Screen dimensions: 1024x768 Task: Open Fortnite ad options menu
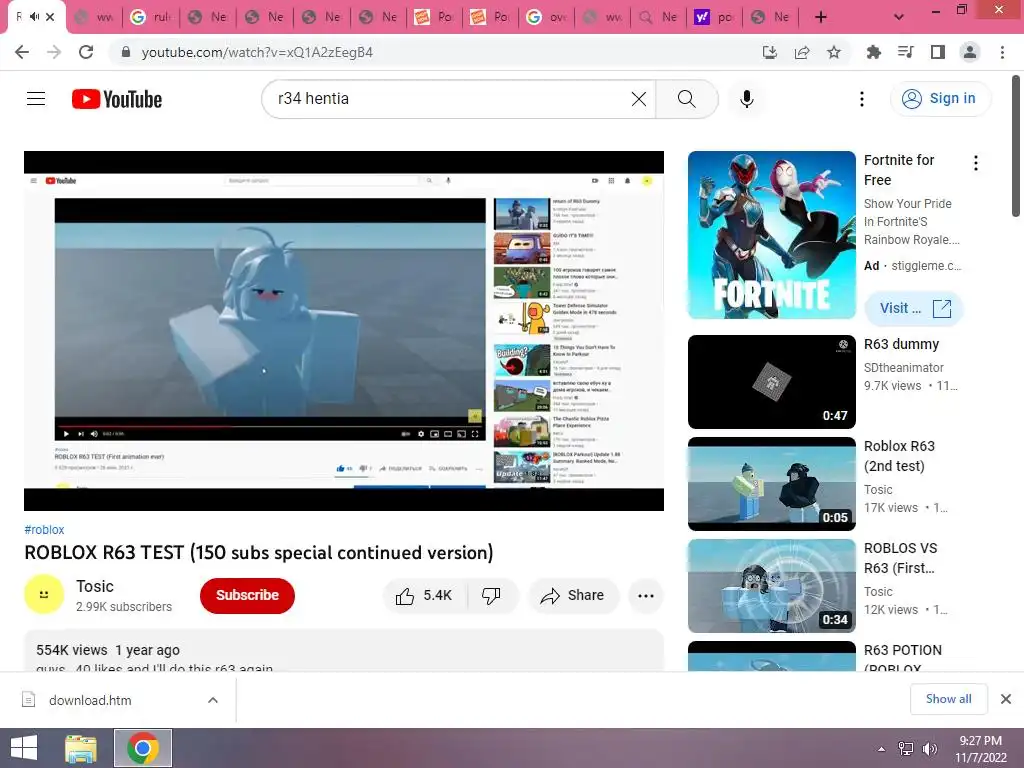click(976, 163)
